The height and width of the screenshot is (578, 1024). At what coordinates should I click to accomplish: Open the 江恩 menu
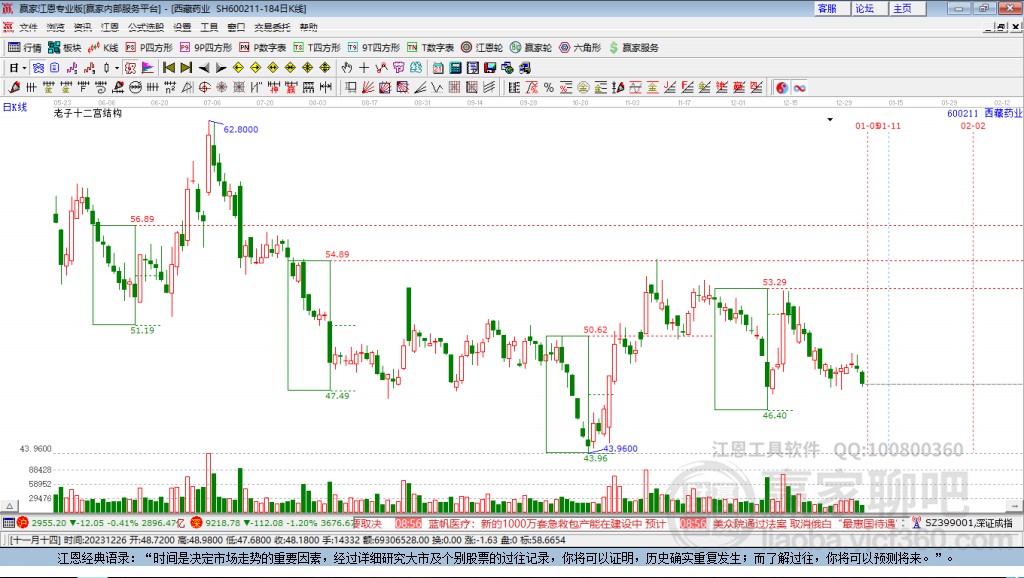pos(110,27)
